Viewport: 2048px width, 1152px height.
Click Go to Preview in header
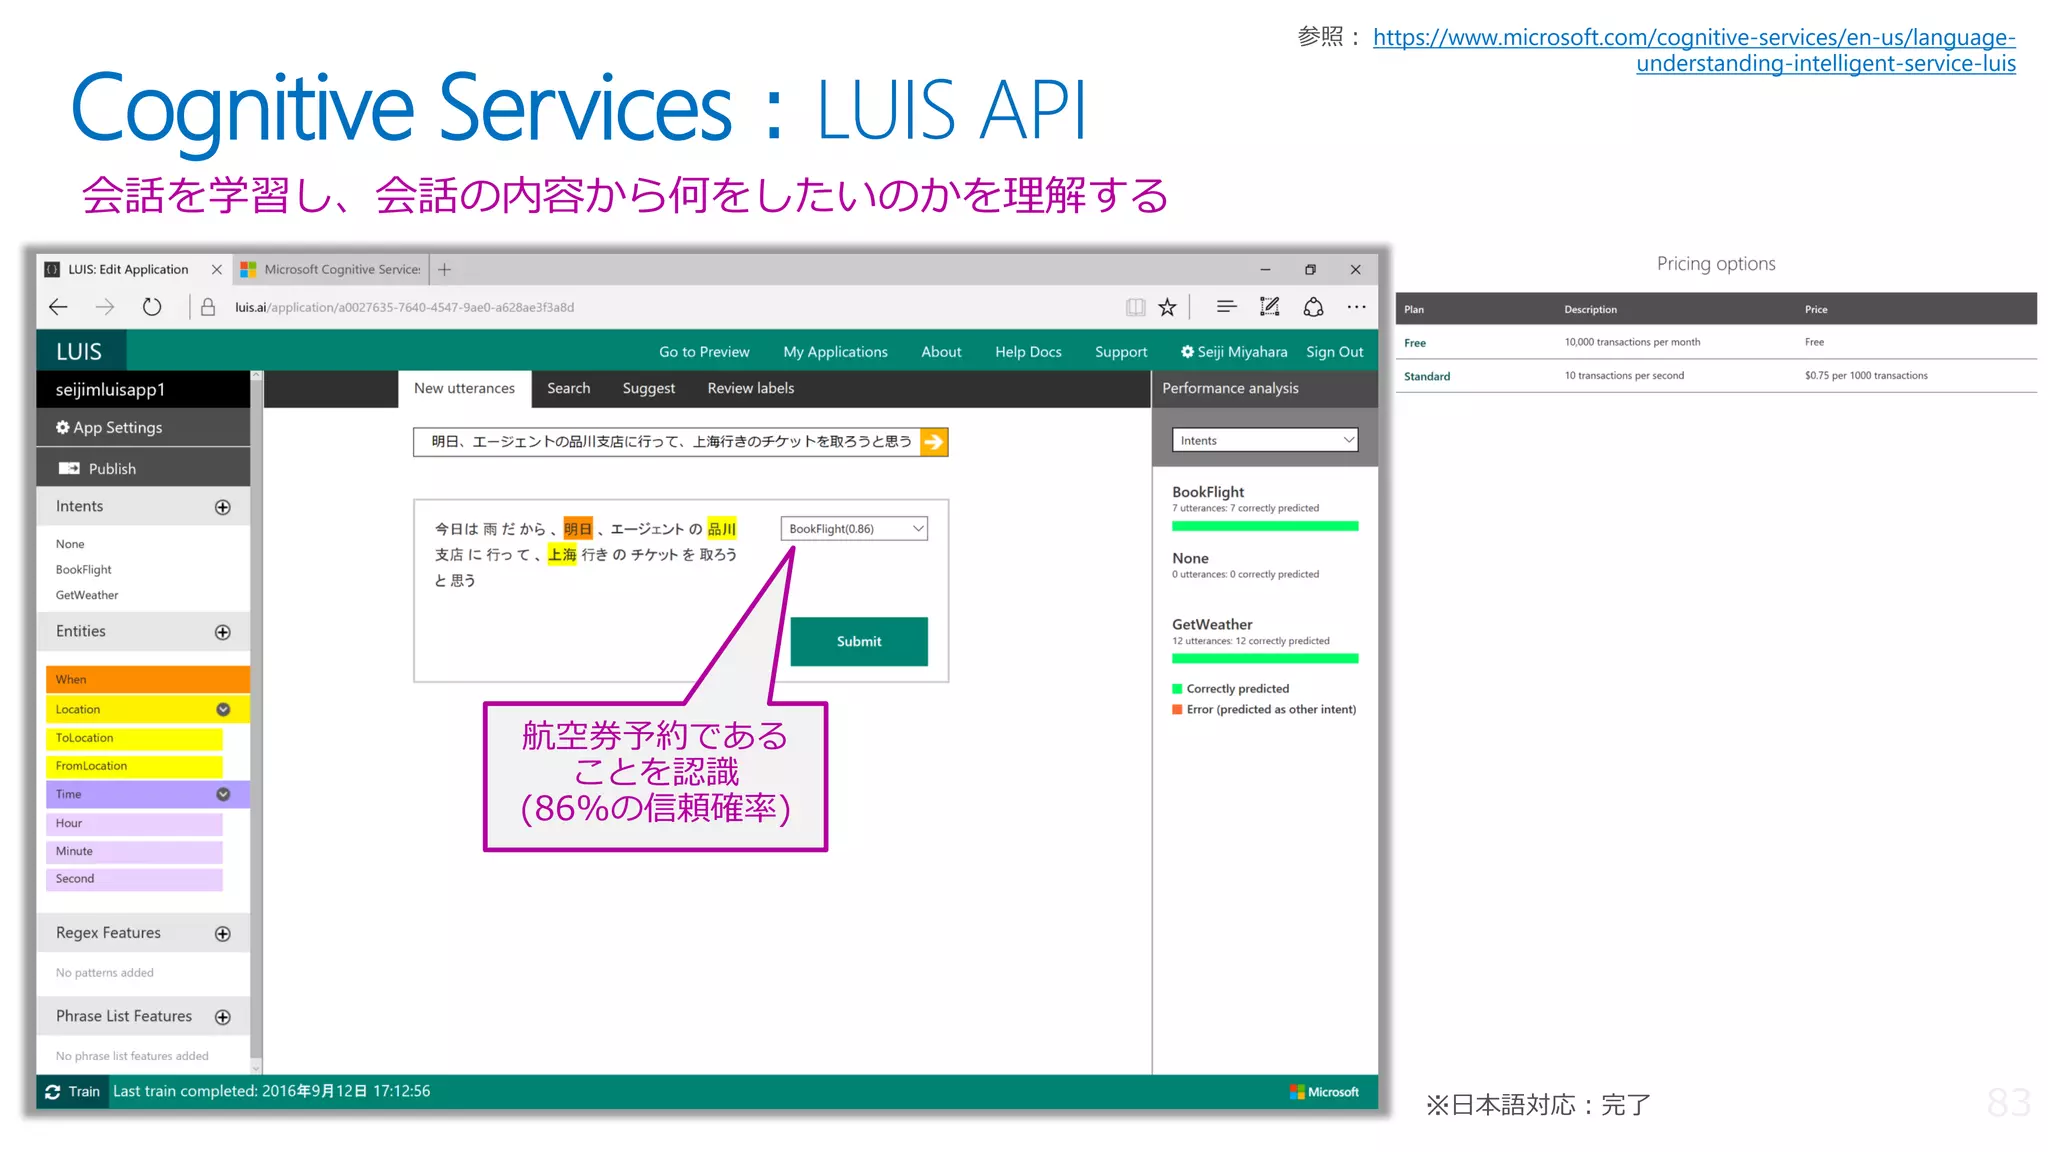pyautogui.click(x=704, y=352)
